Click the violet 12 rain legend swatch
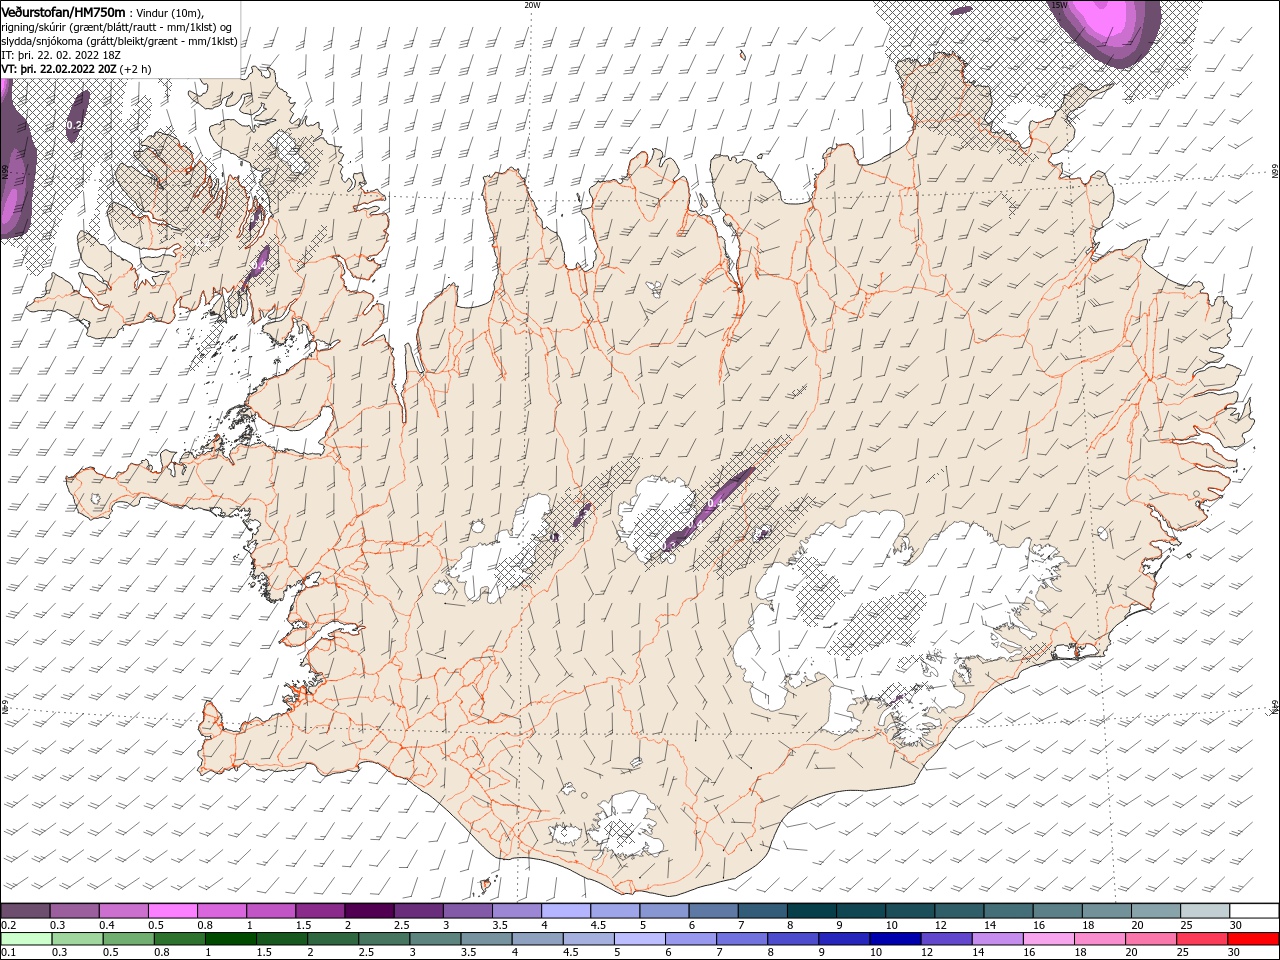 click(945, 939)
